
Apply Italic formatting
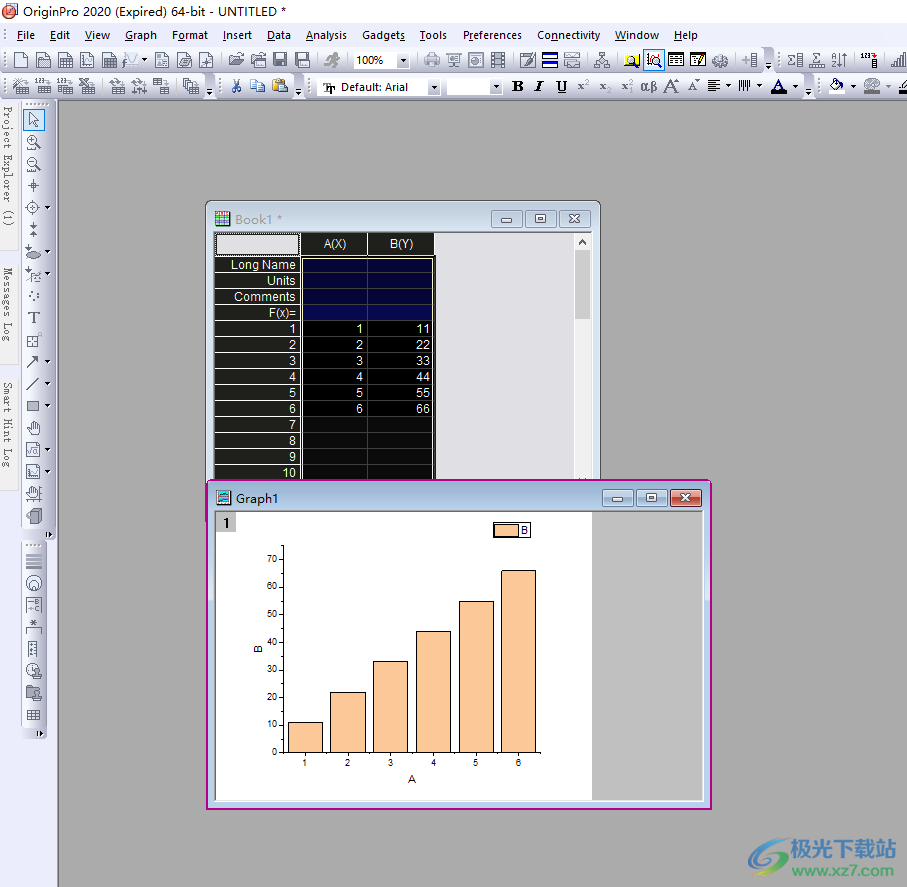pos(539,87)
